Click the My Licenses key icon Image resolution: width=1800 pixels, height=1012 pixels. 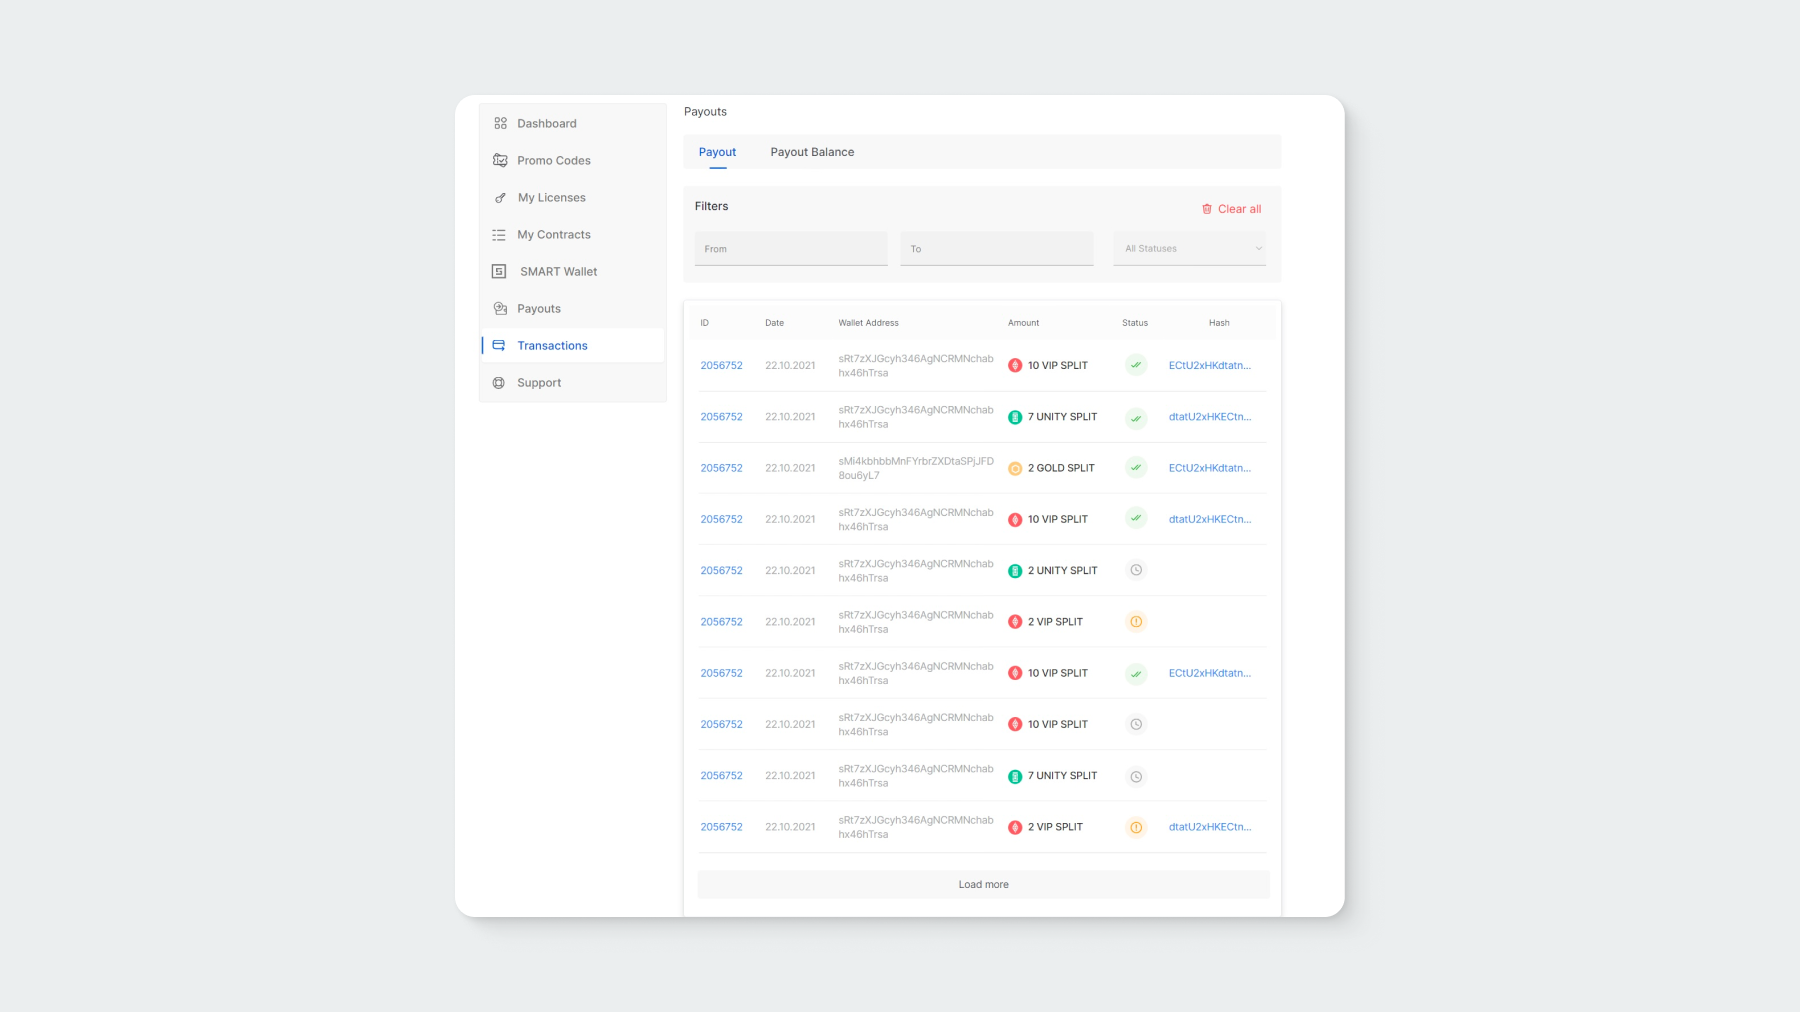(500, 198)
